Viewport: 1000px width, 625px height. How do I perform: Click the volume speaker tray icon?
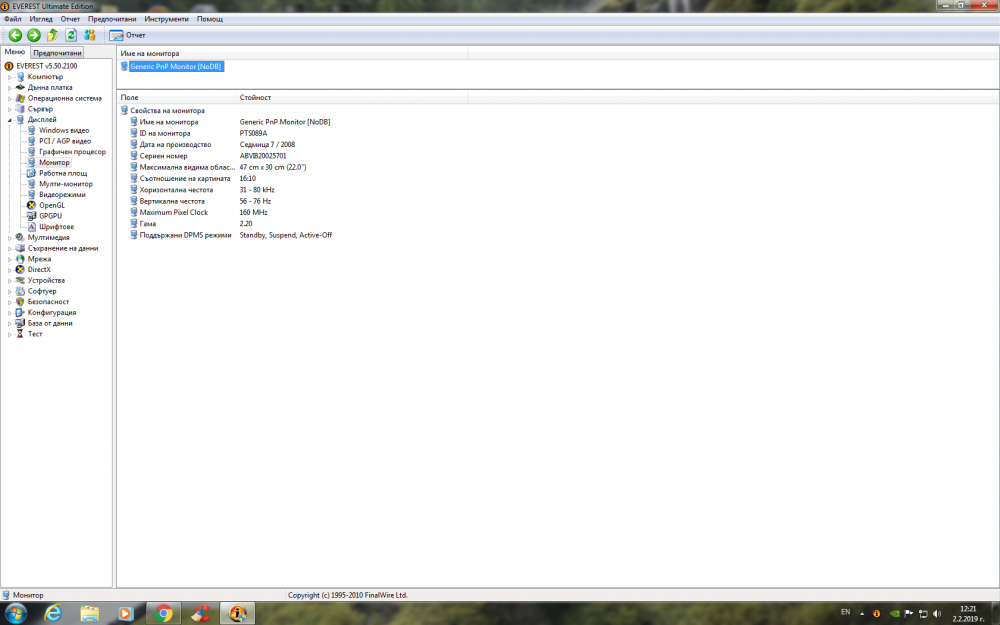(937, 614)
